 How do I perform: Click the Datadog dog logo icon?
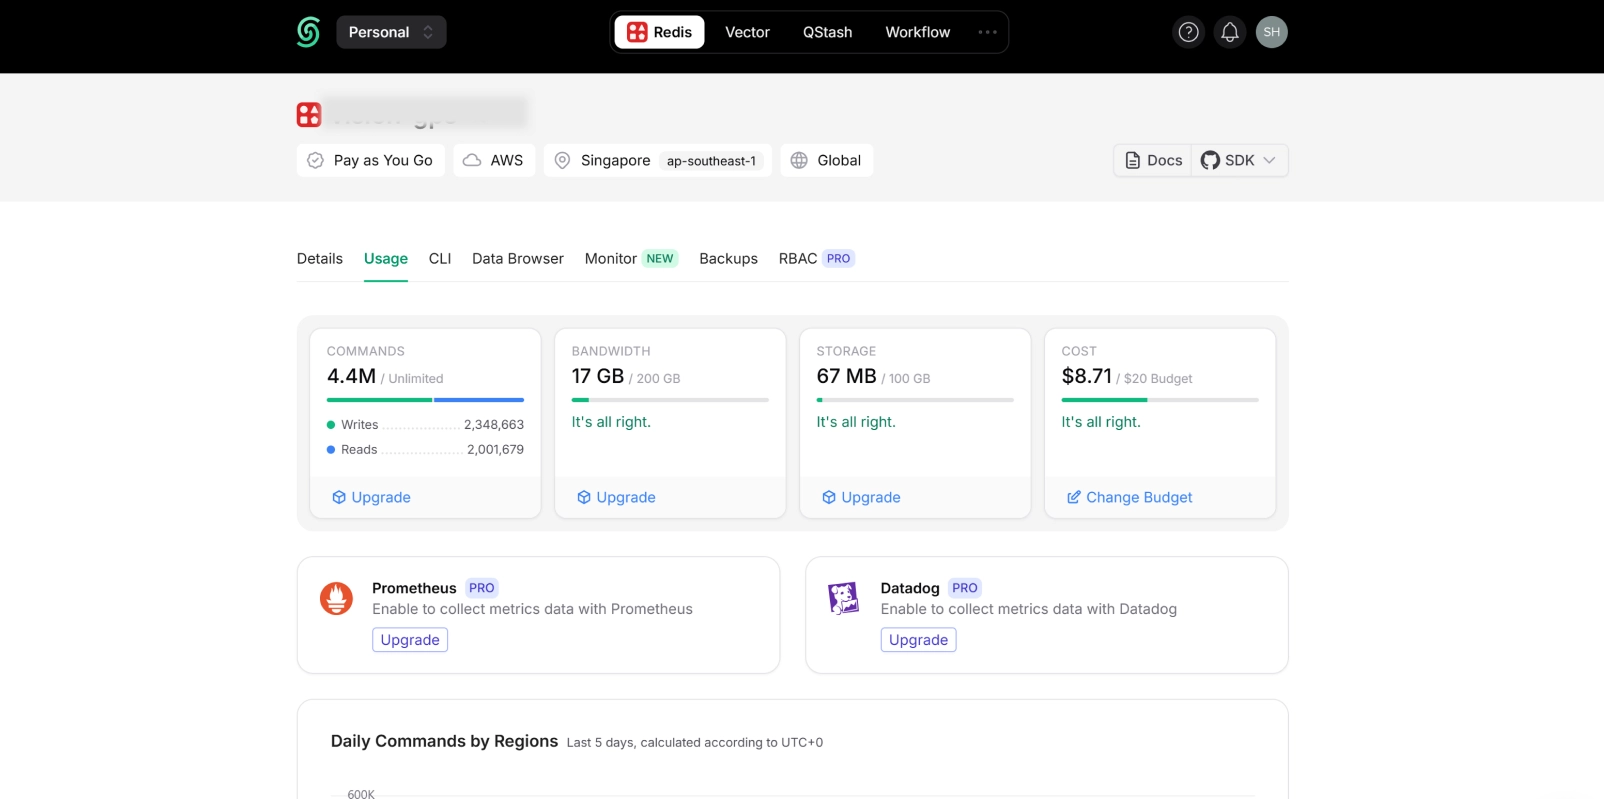[843, 598]
